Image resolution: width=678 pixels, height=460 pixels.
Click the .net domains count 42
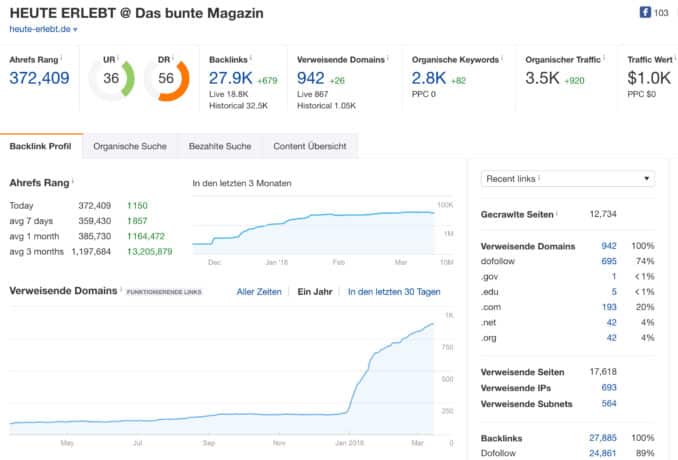click(611, 323)
